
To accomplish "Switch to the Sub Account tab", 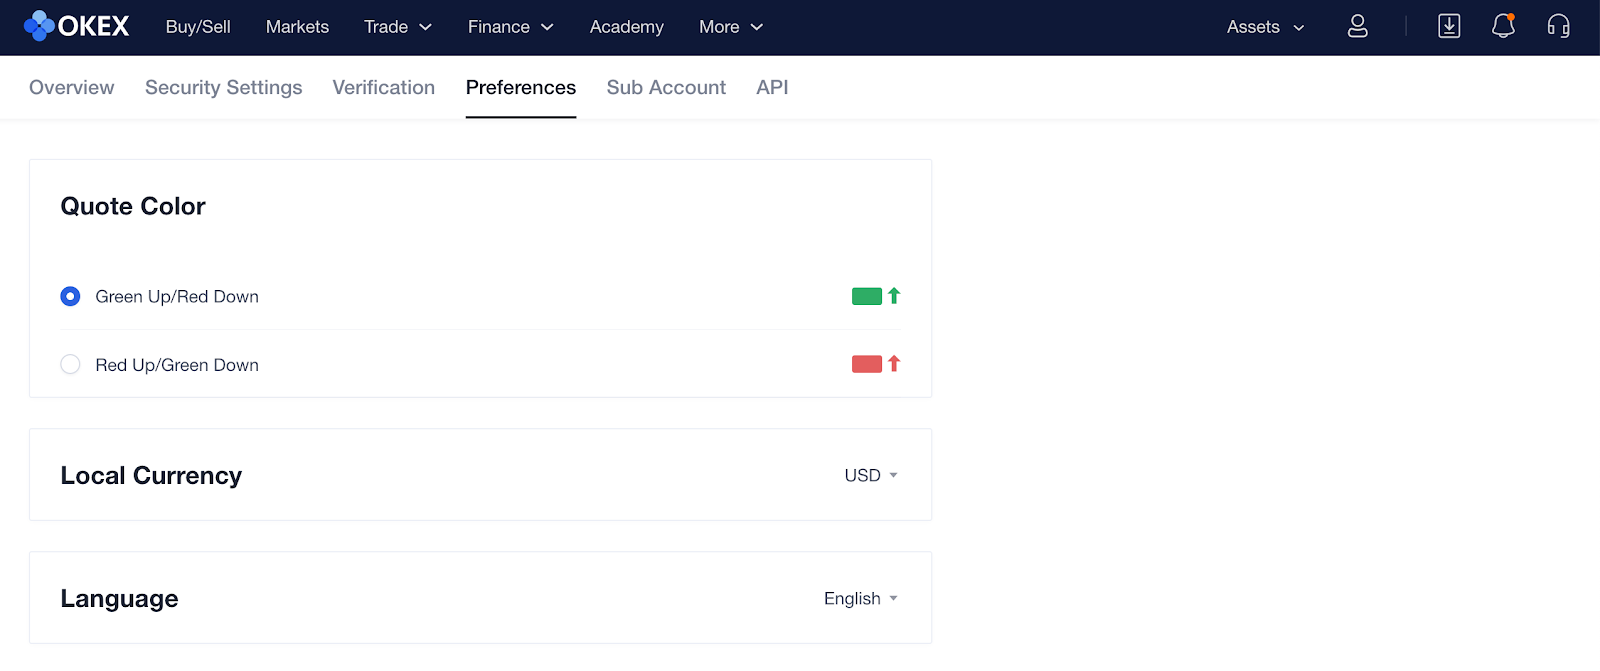I will (666, 87).
